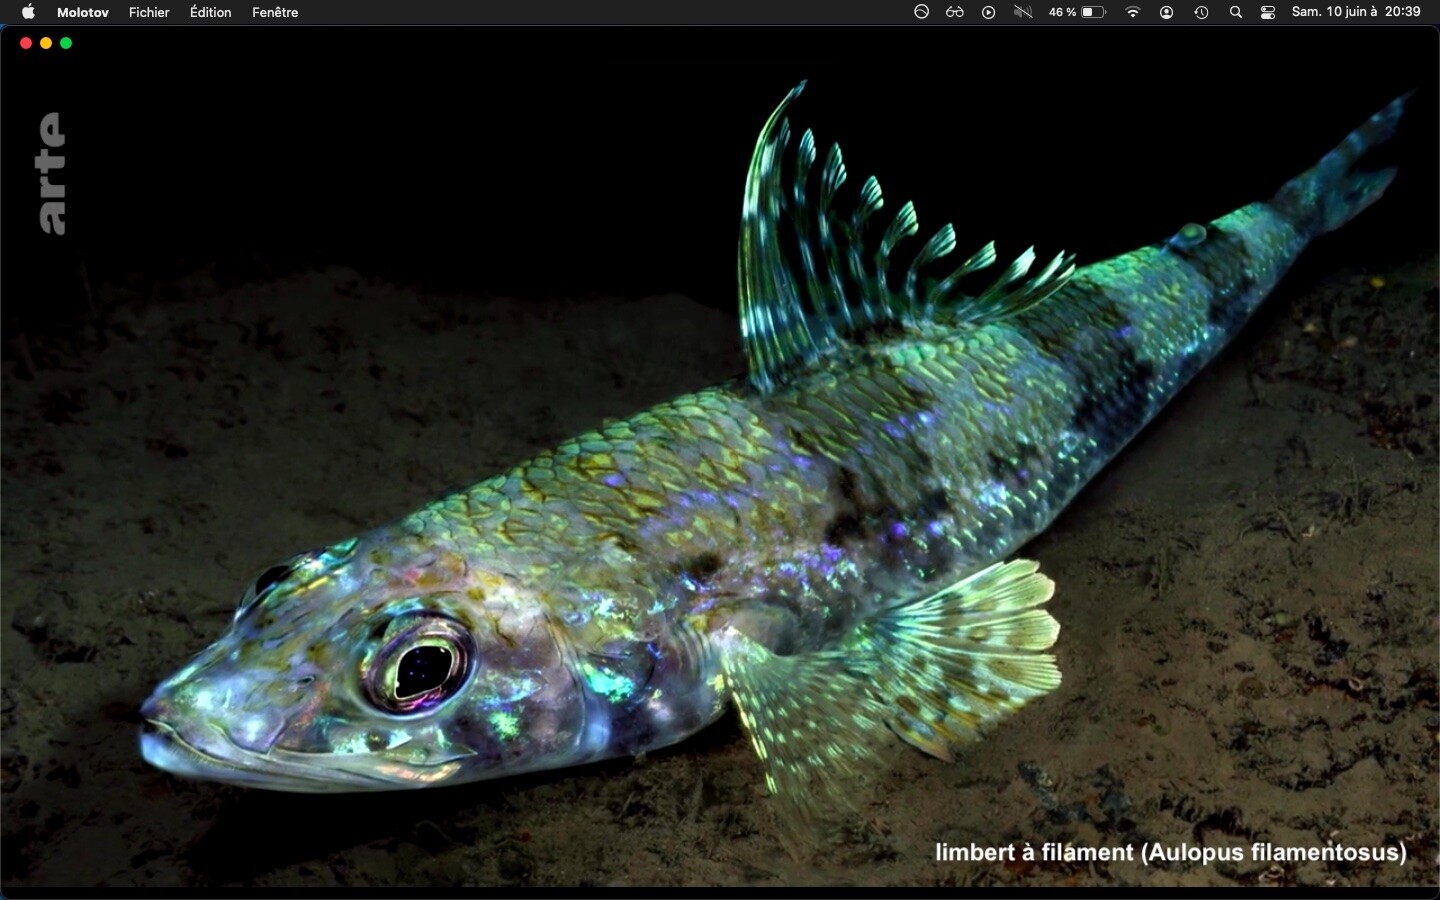Image resolution: width=1440 pixels, height=900 pixels.
Task: Open the Édition menu
Action: pos(210,12)
